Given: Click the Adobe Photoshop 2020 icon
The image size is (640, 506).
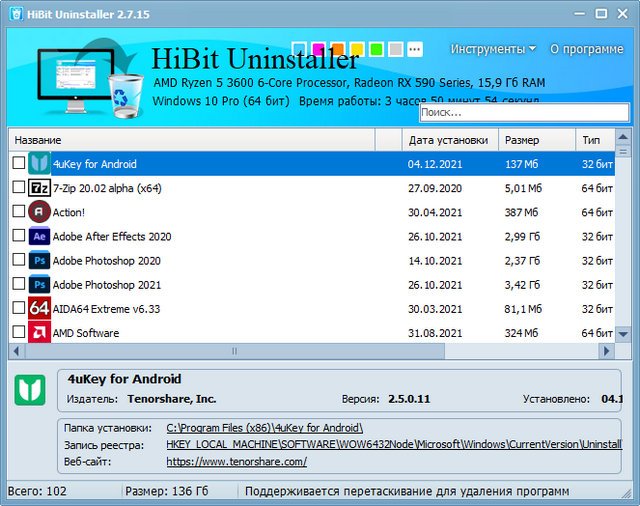Looking at the screenshot, I should click(39, 260).
